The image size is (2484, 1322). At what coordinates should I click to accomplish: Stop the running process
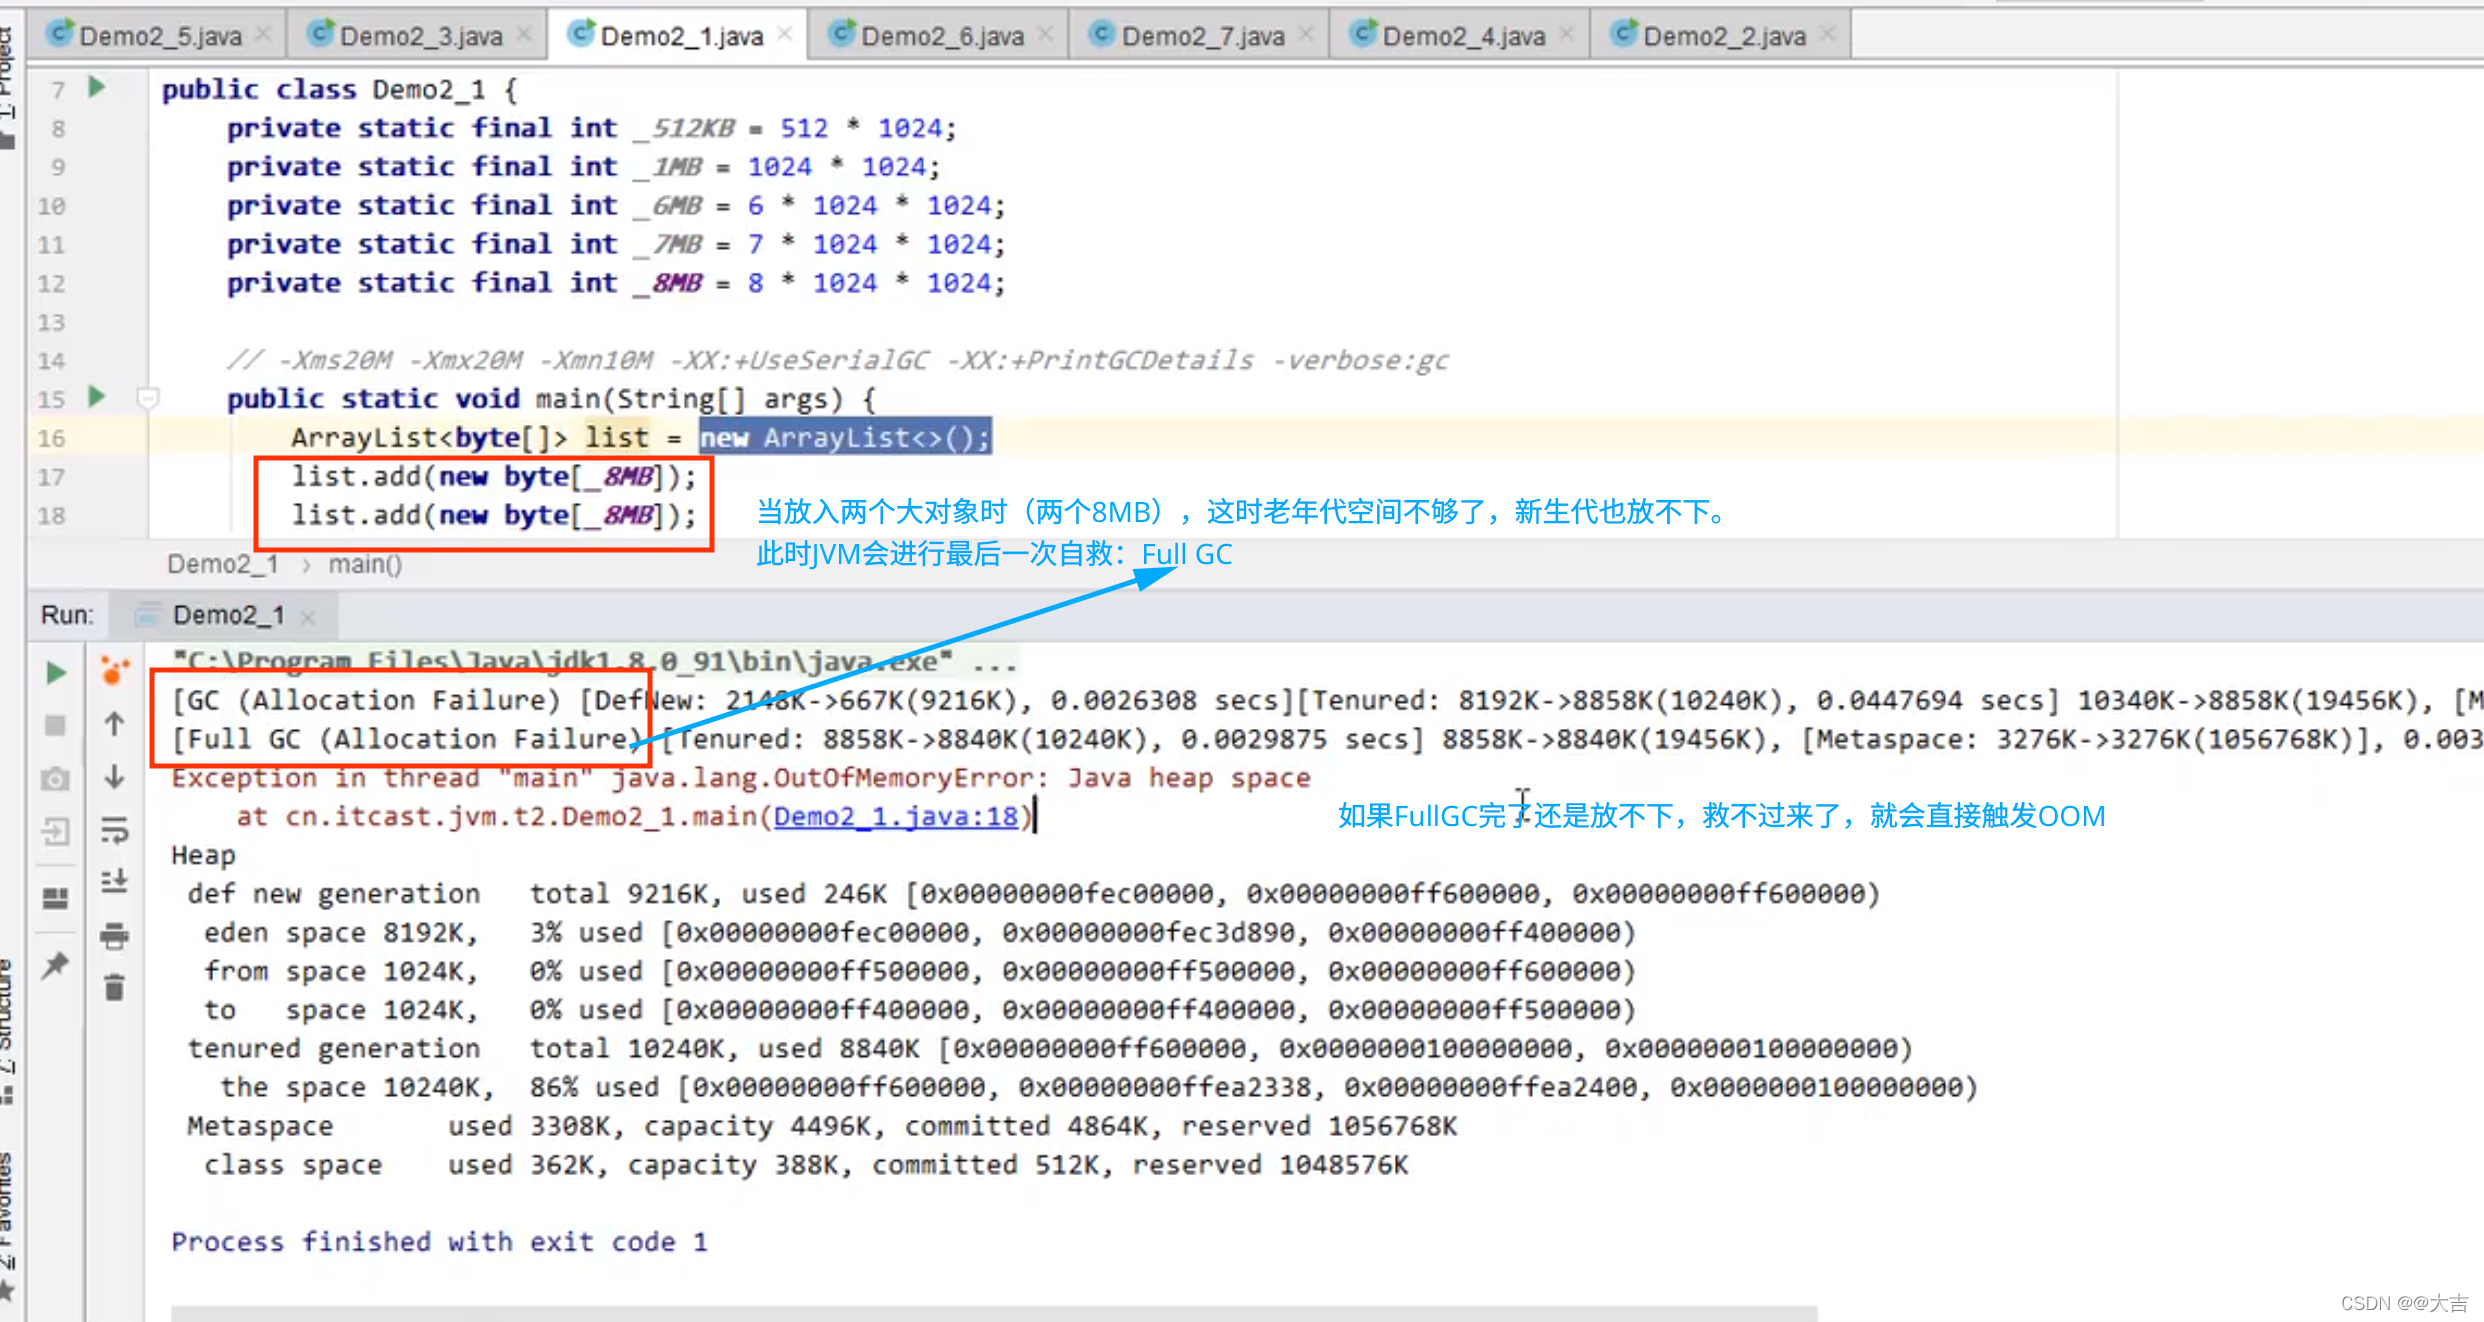56,725
